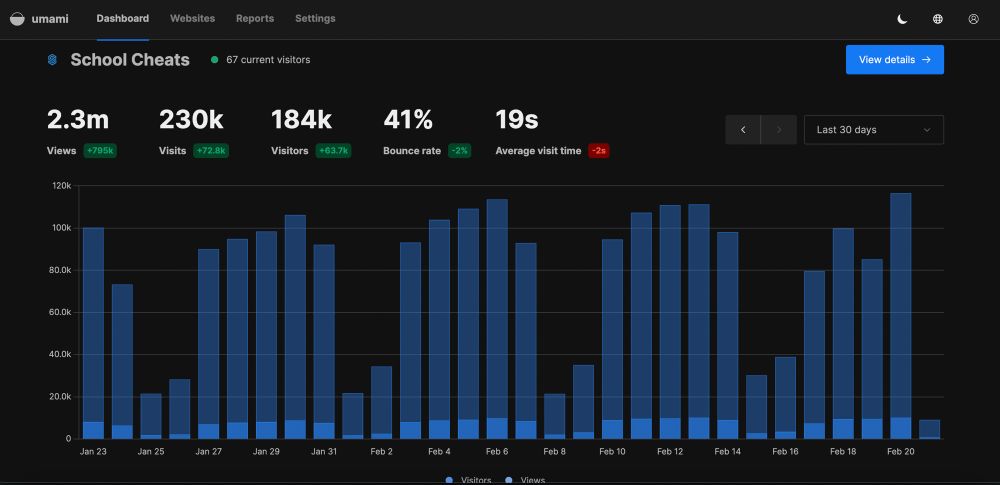Click the Jan 29 axis label
Viewport: 1000px width, 485px height.
click(266, 451)
